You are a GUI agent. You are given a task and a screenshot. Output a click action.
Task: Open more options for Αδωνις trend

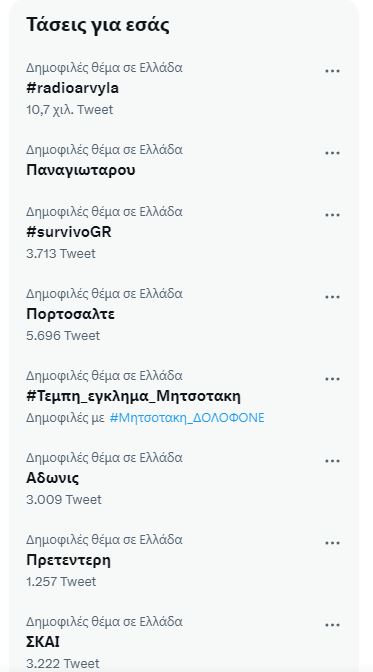(332, 461)
